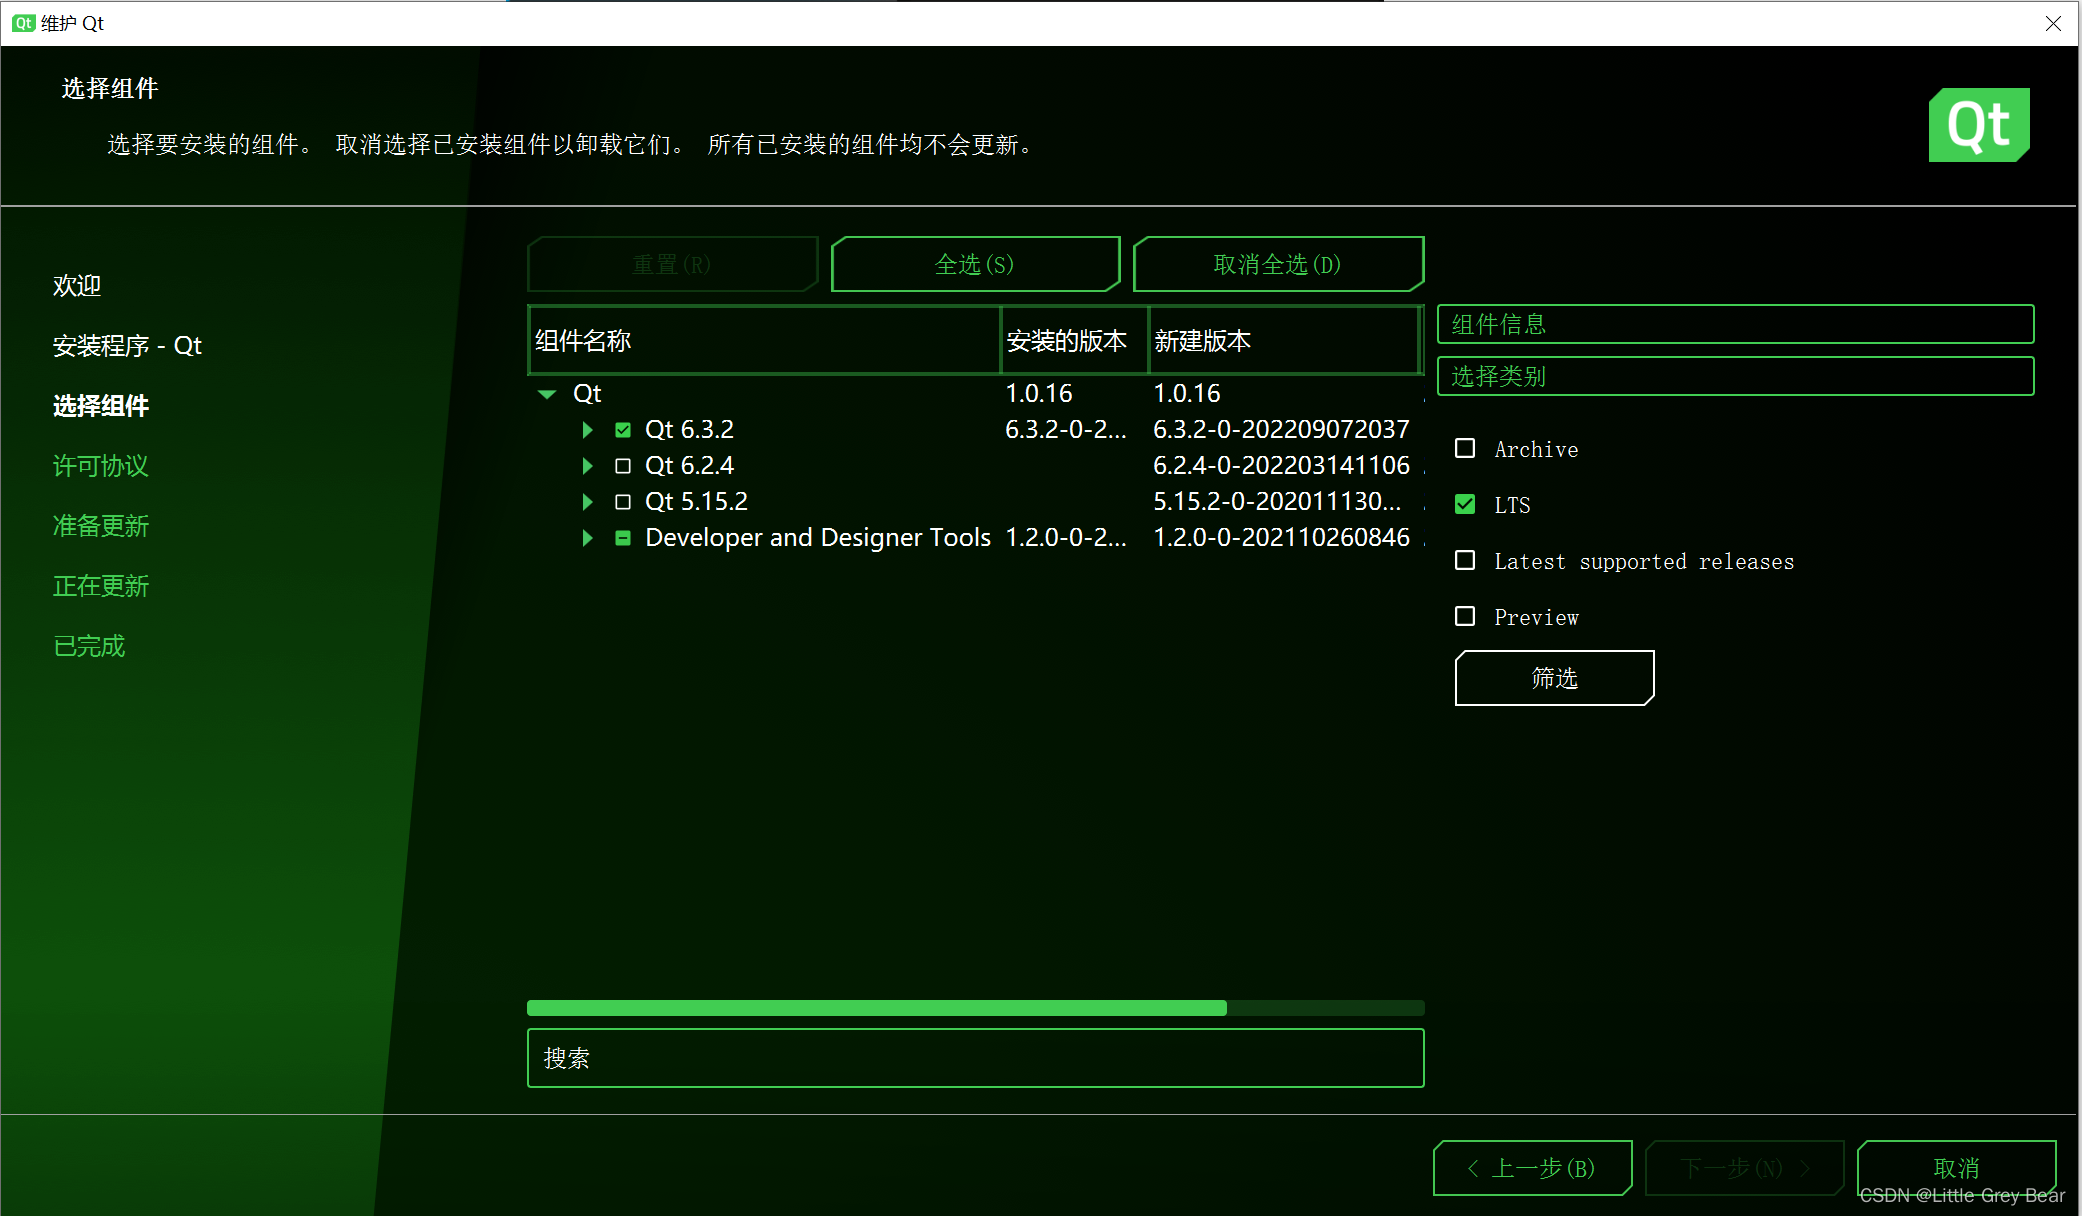The image size is (2082, 1216).
Task: Expand the Qt 6.3.2 tree node
Action: 587,429
